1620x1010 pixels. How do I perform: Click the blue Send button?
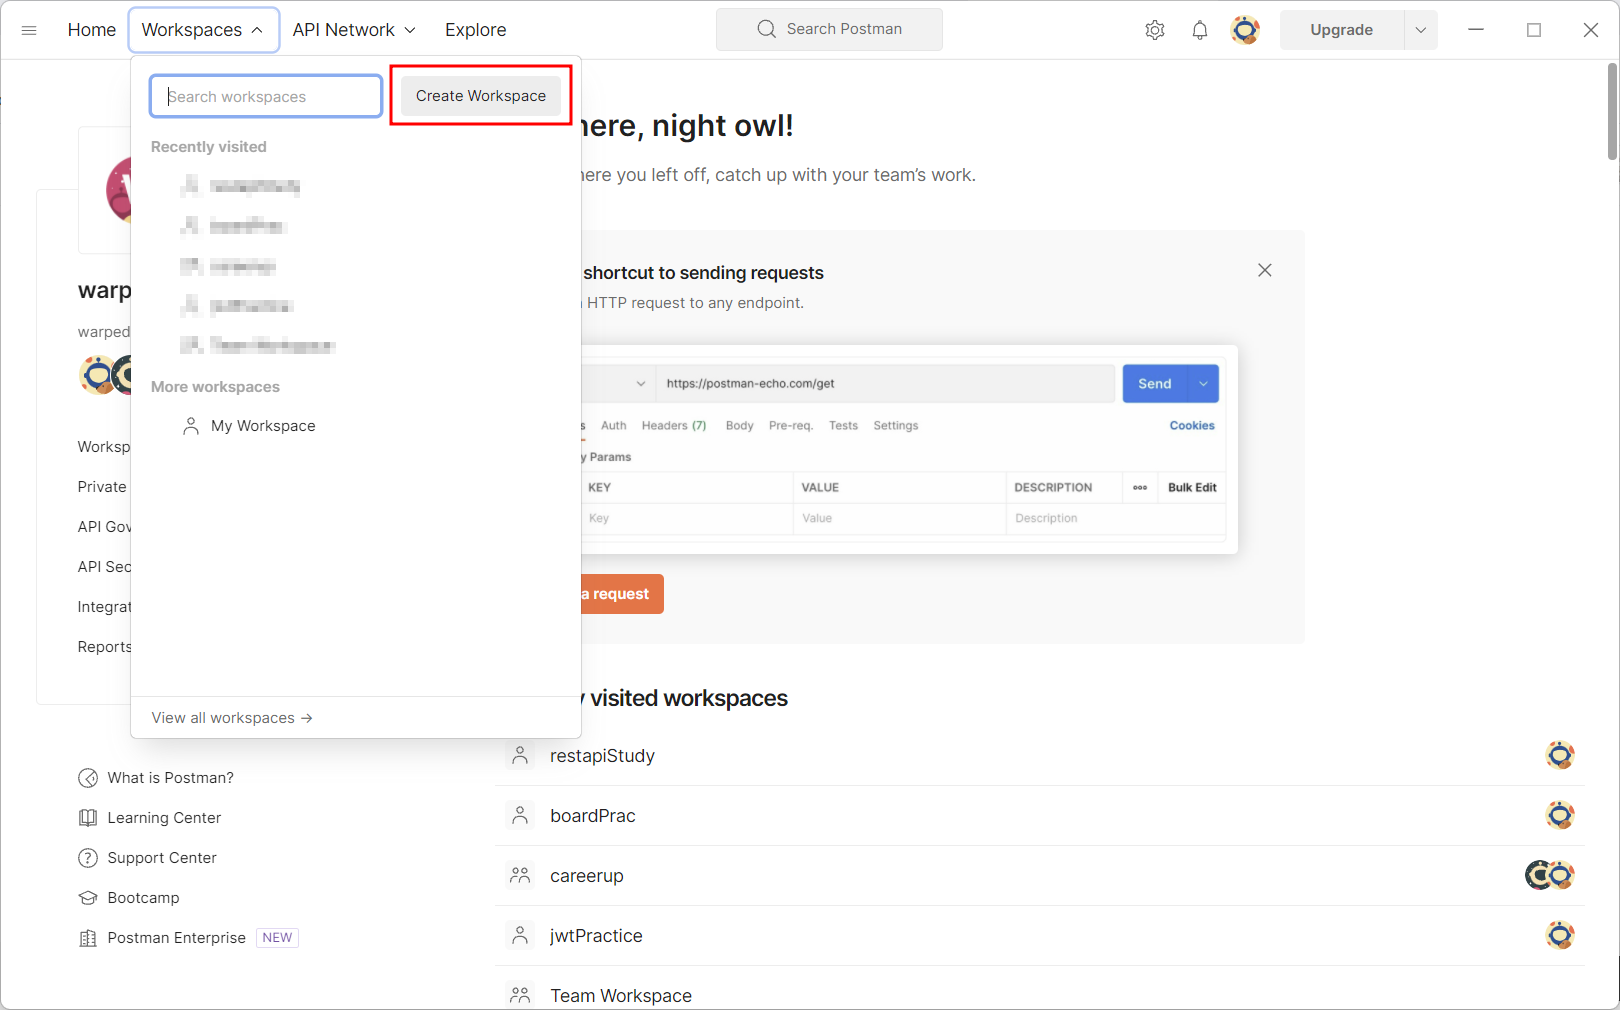pyautogui.click(x=1155, y=384)
